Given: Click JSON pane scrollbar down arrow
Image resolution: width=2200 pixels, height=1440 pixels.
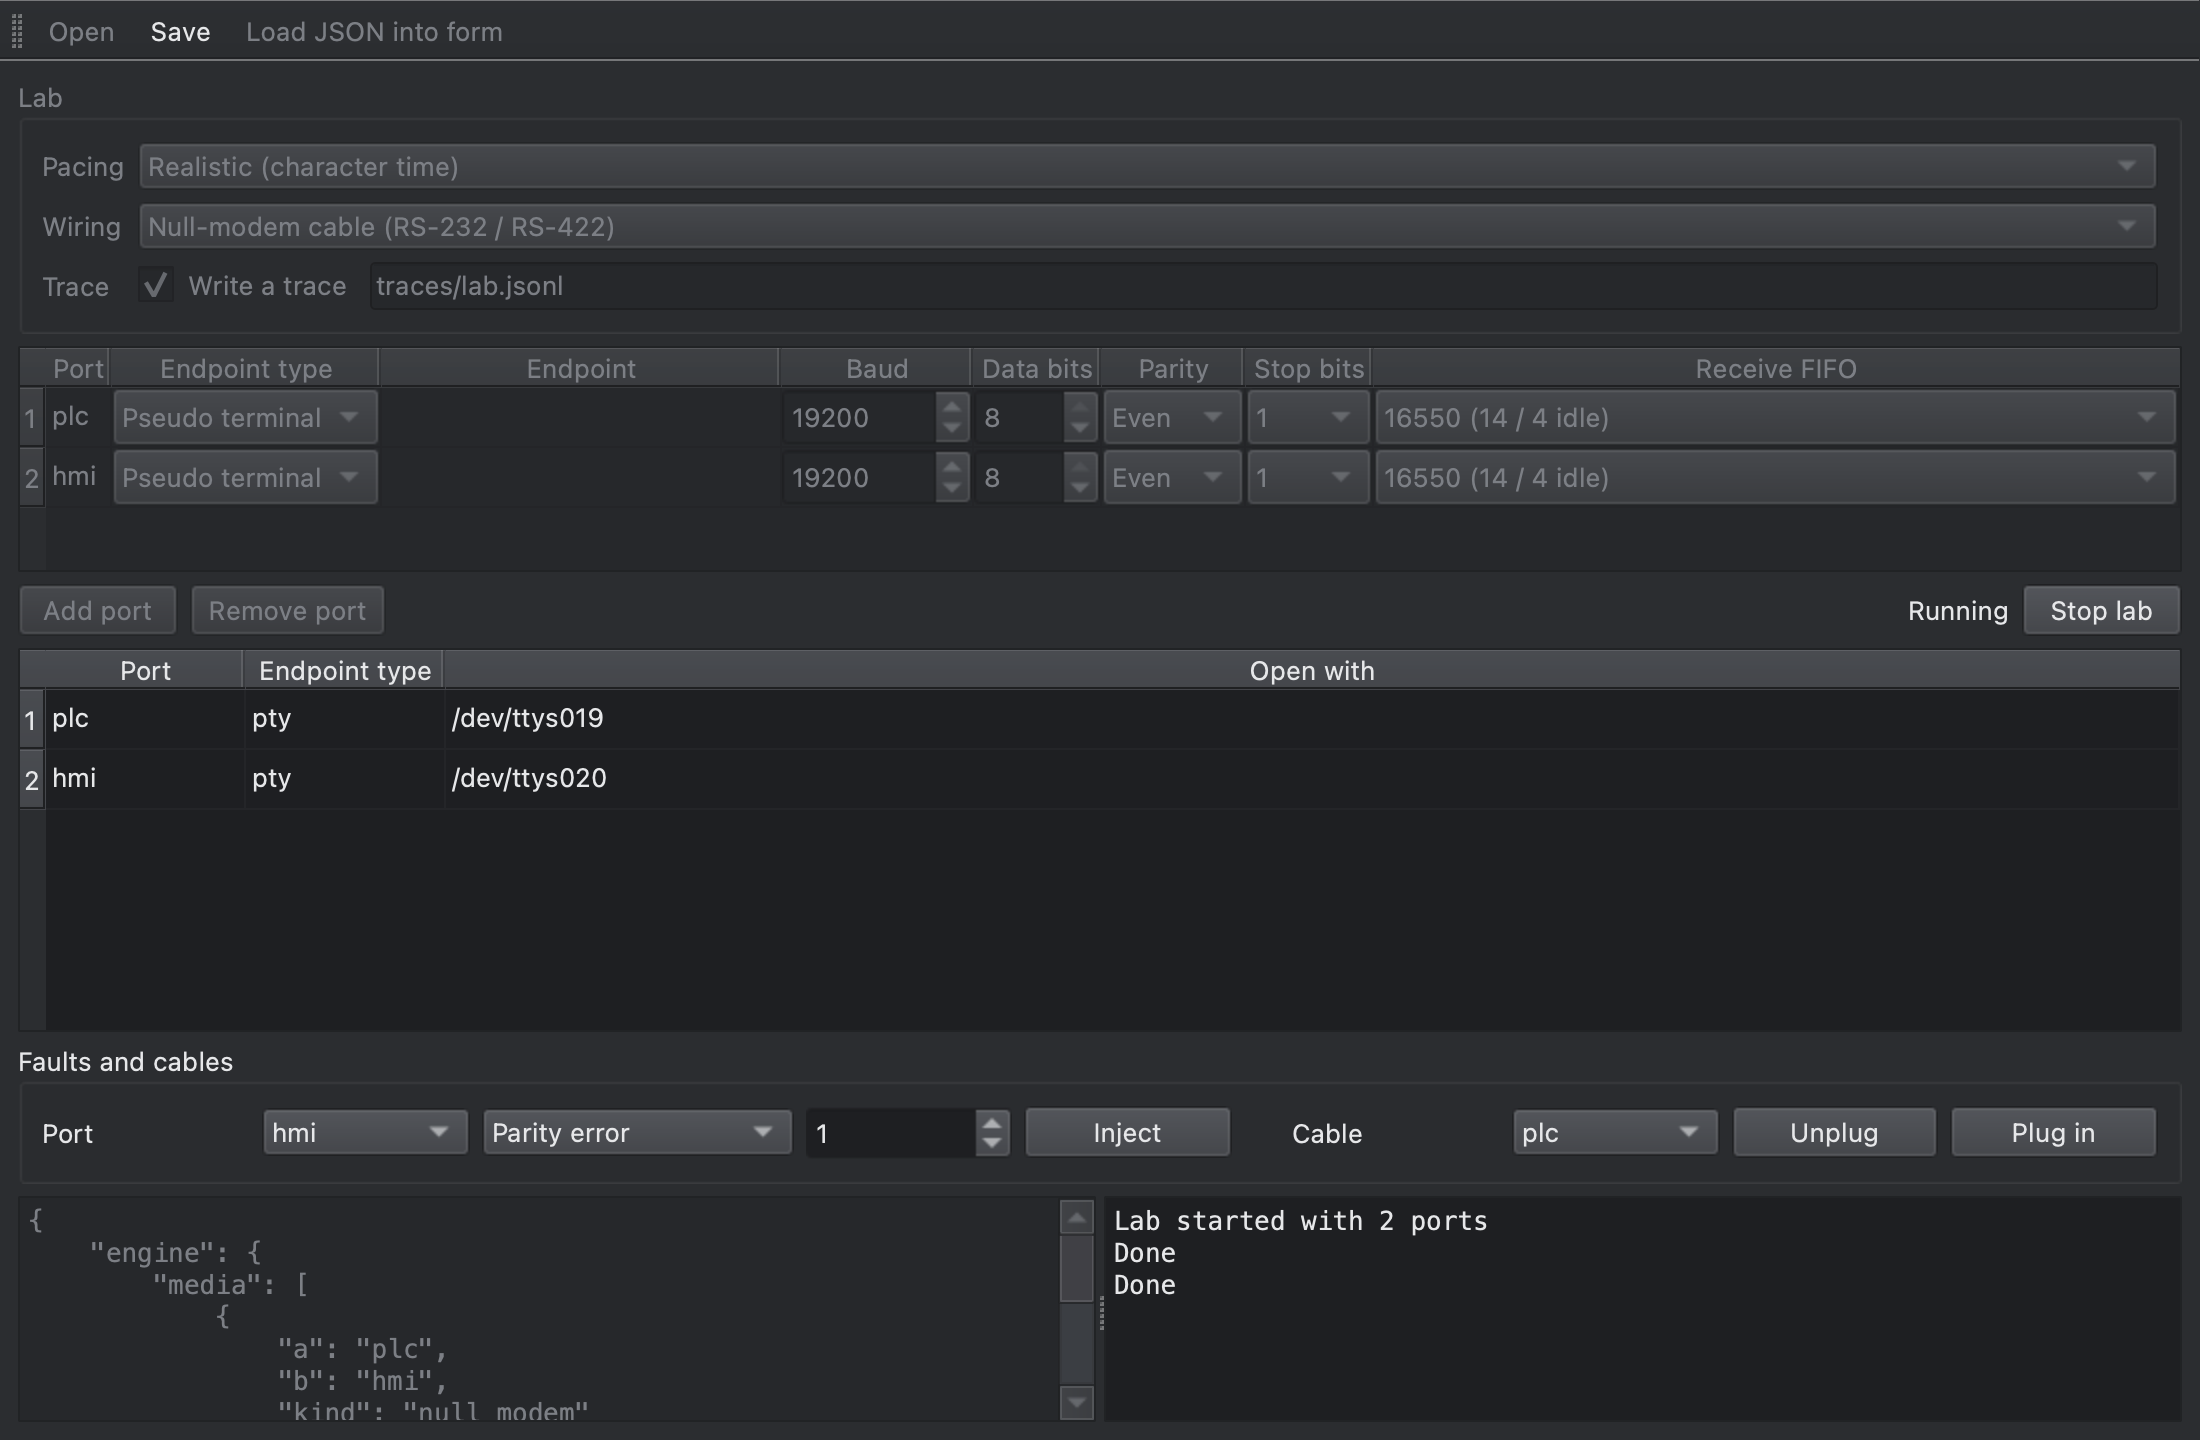Looking at the screenshot, I should click(x=1076, y=1403).
